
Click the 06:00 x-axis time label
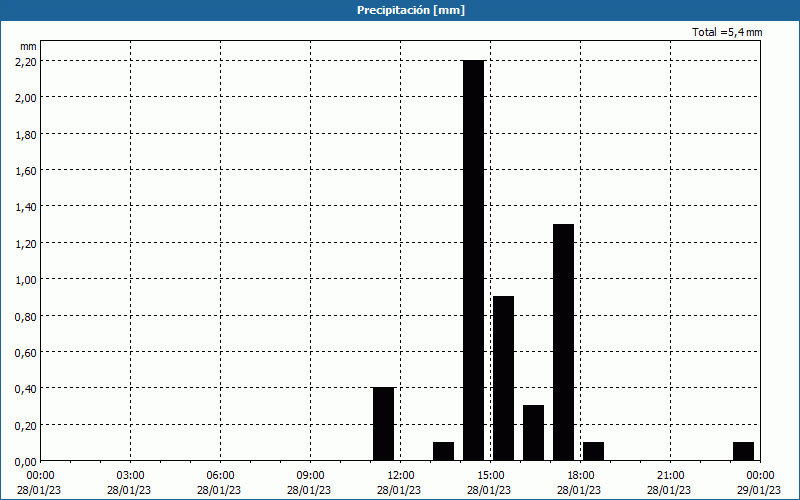coord(220,476)
